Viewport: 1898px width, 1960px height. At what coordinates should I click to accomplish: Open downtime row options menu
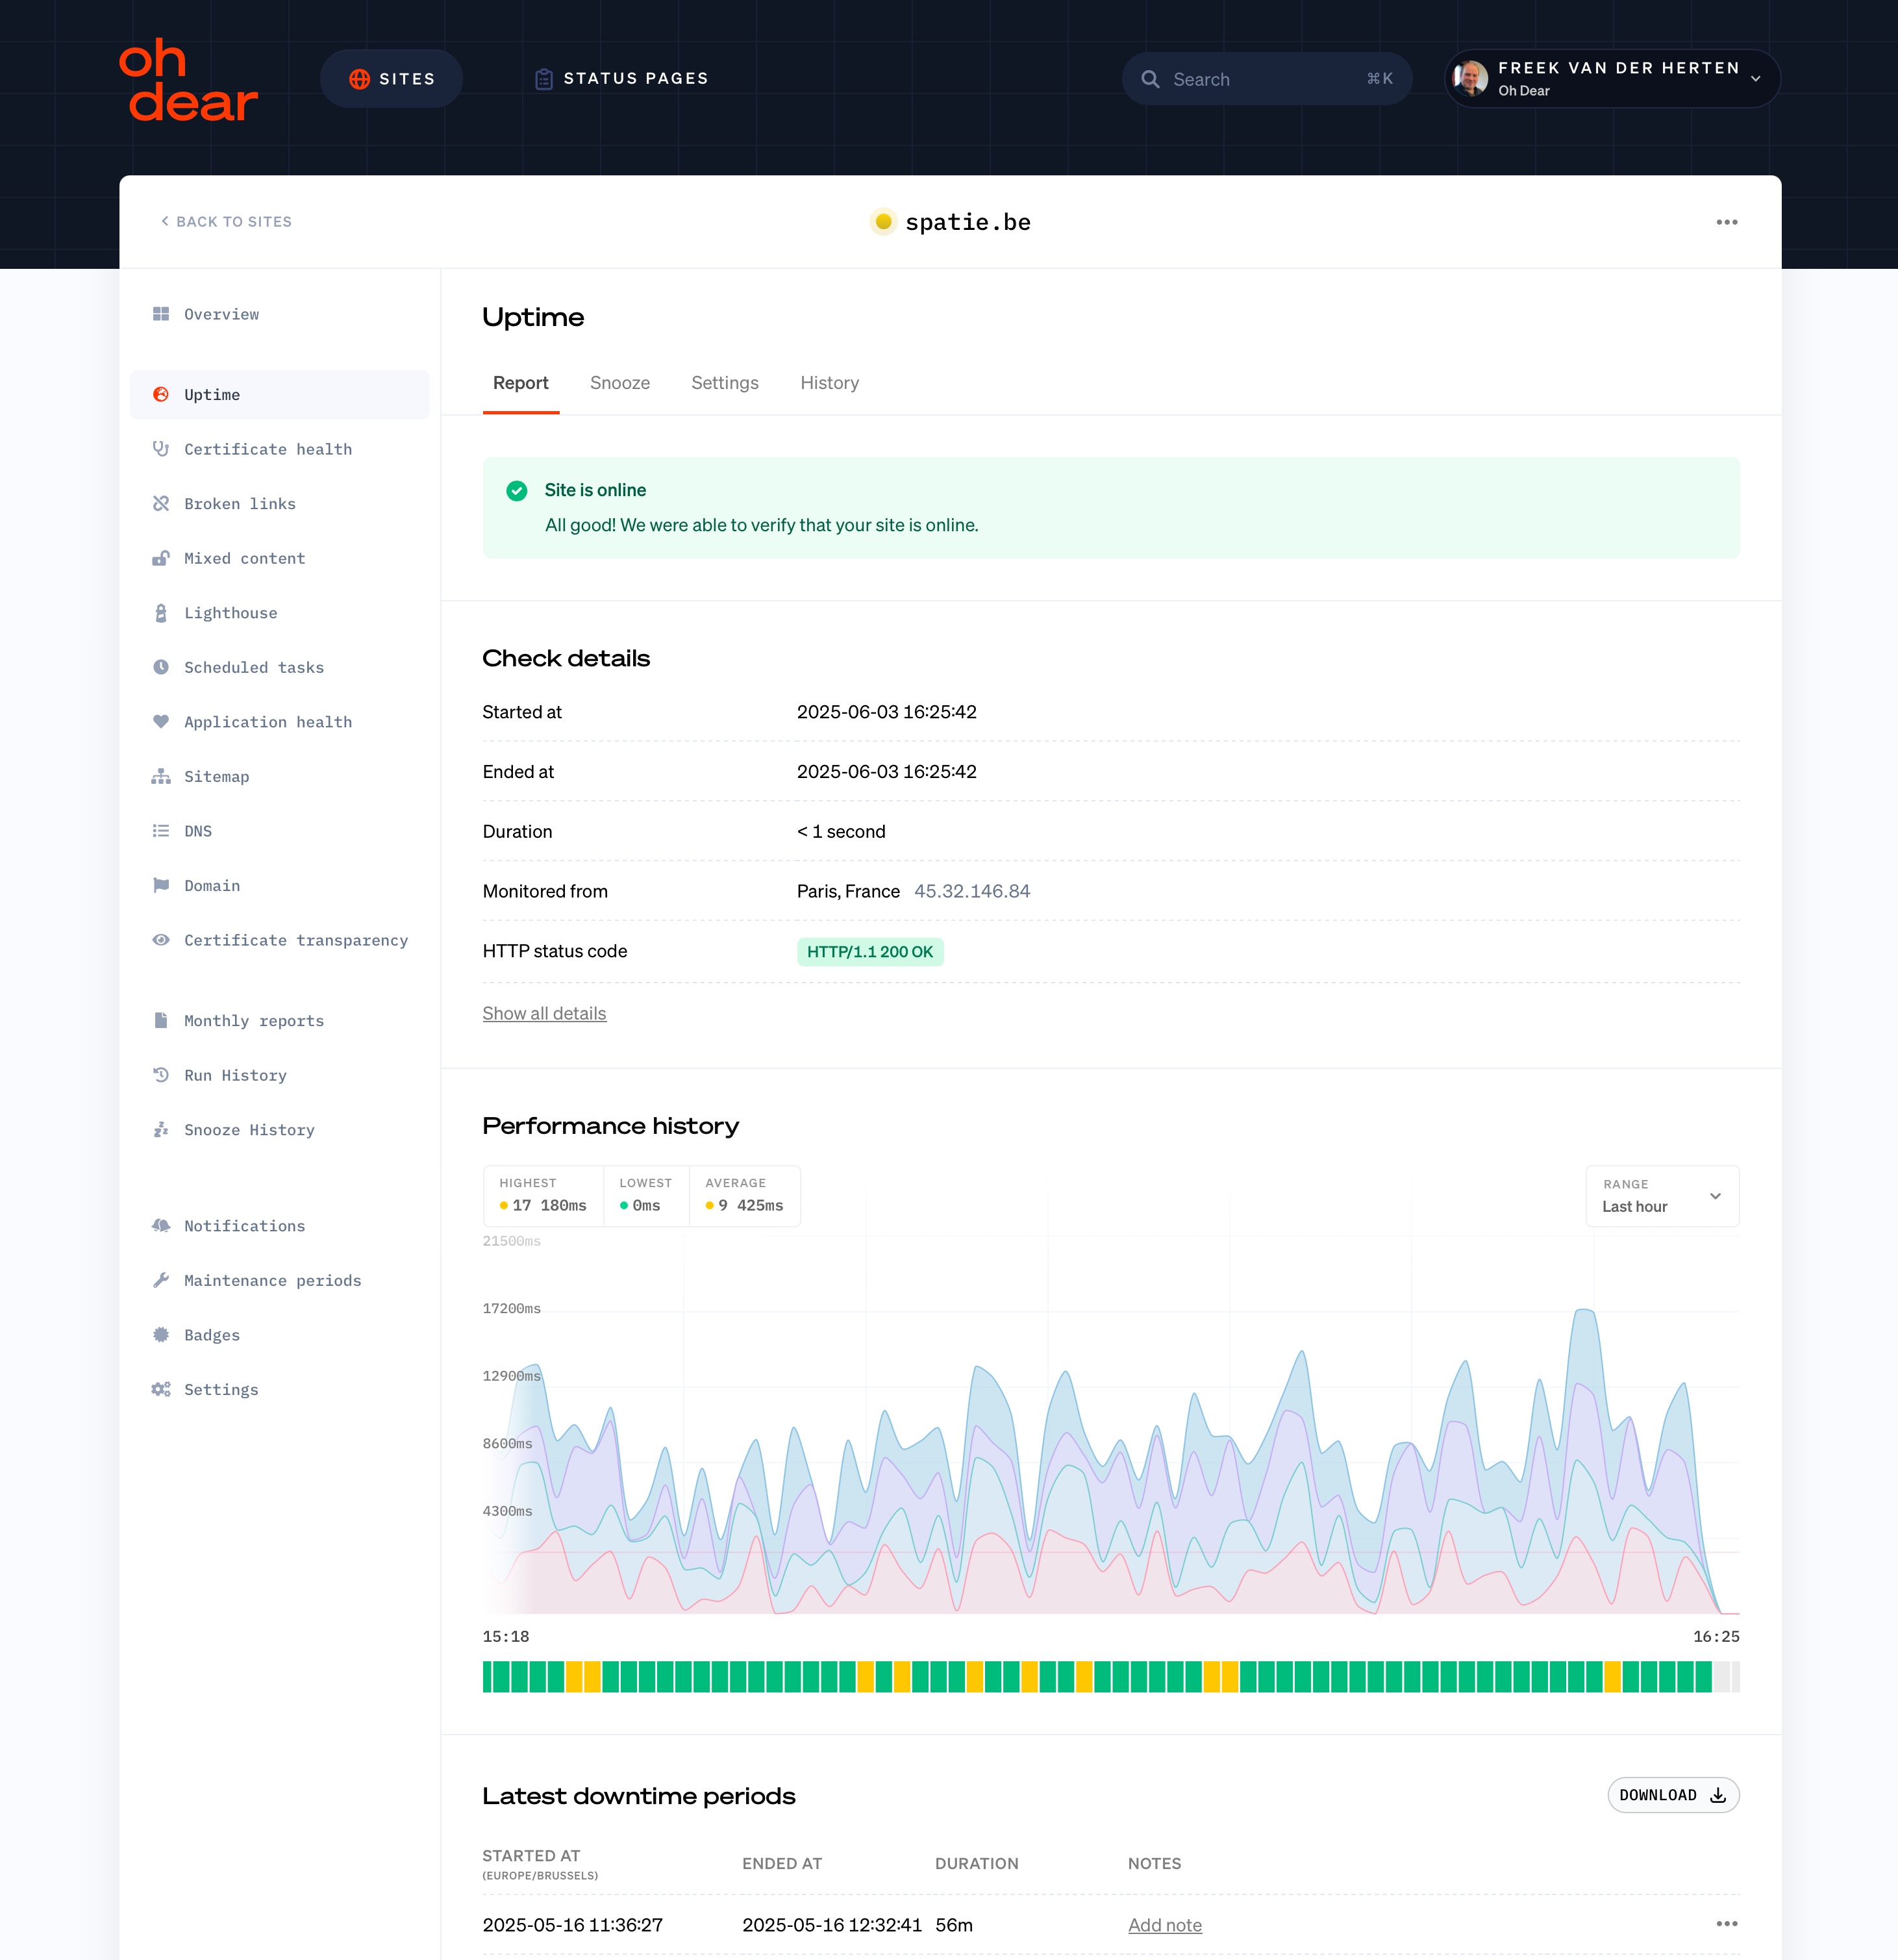click(1727, 1924)
